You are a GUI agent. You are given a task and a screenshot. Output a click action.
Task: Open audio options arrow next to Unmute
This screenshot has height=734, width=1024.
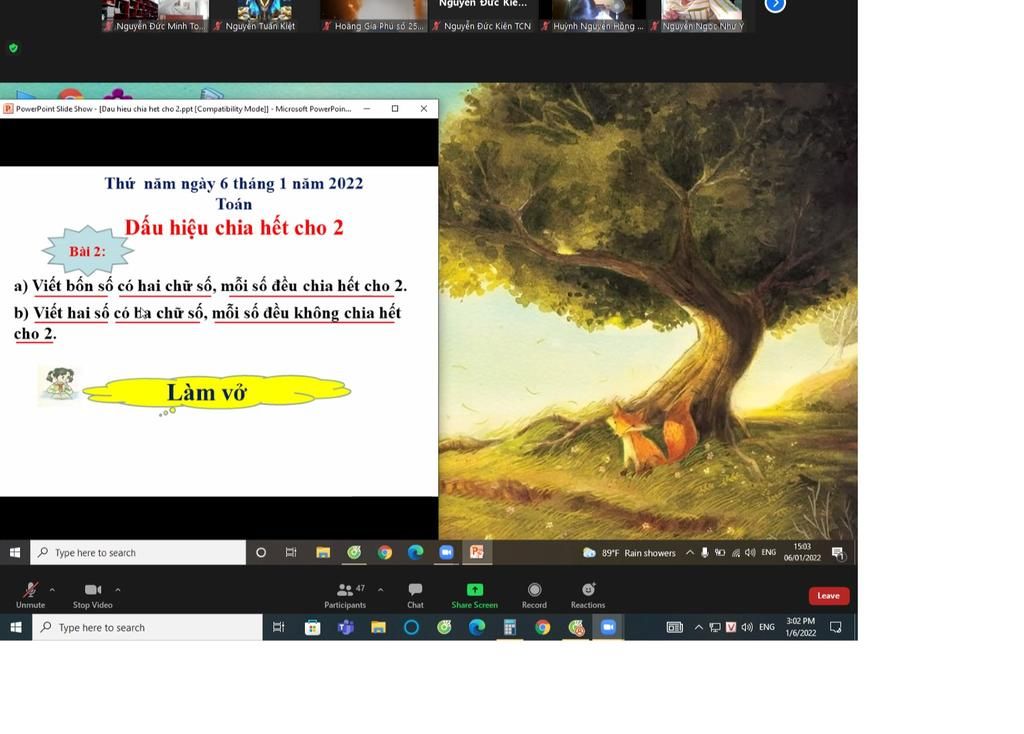(52, 590)
